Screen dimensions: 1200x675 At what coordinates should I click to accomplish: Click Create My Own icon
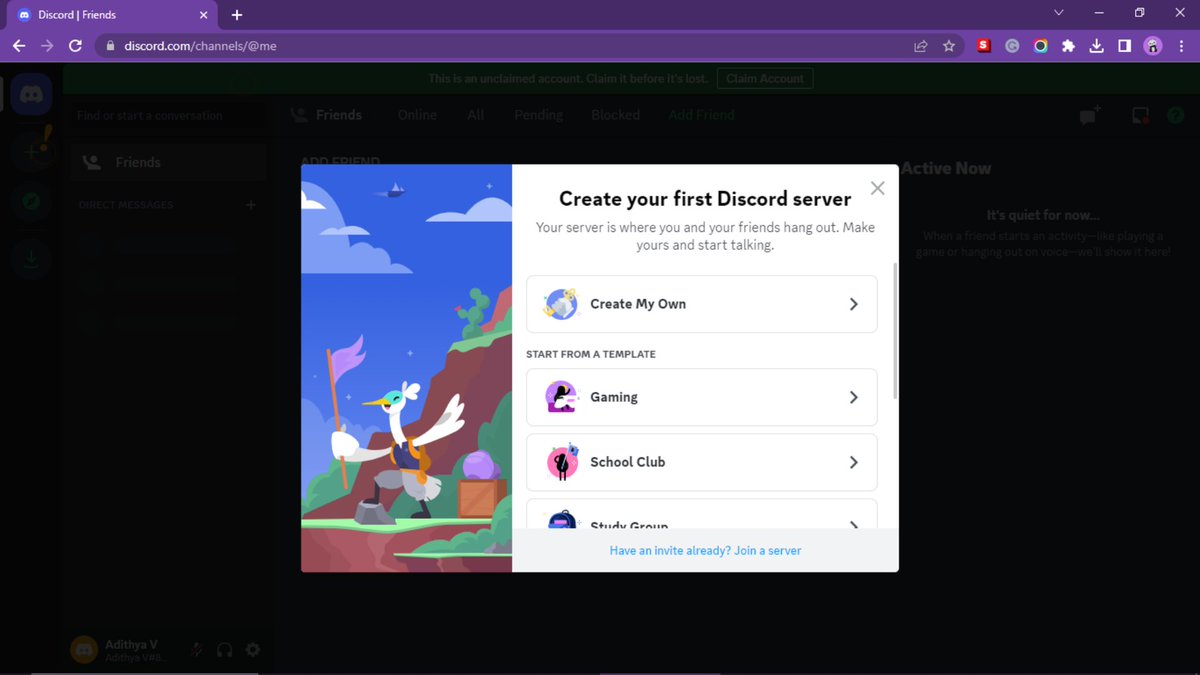[561, 304]
